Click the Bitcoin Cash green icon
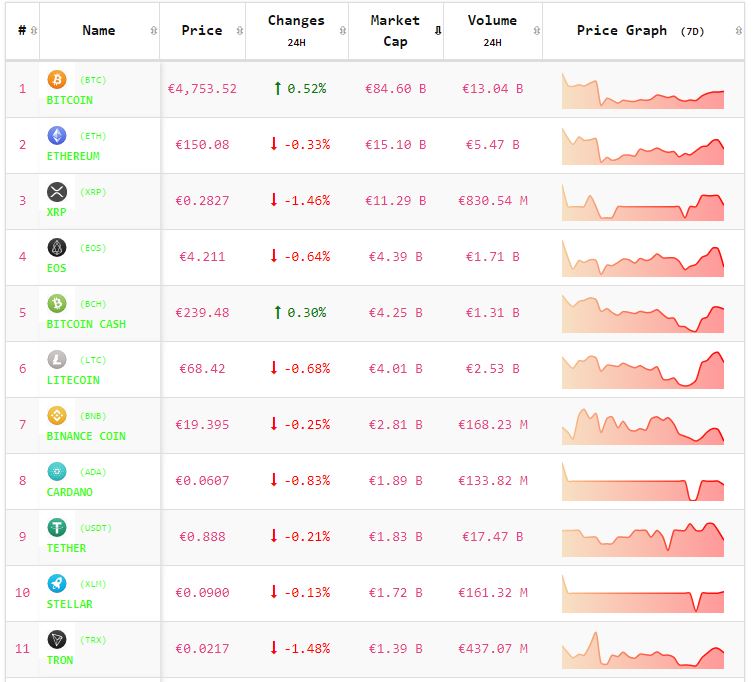Screen dimensions: 754x682 pos(57,303)
